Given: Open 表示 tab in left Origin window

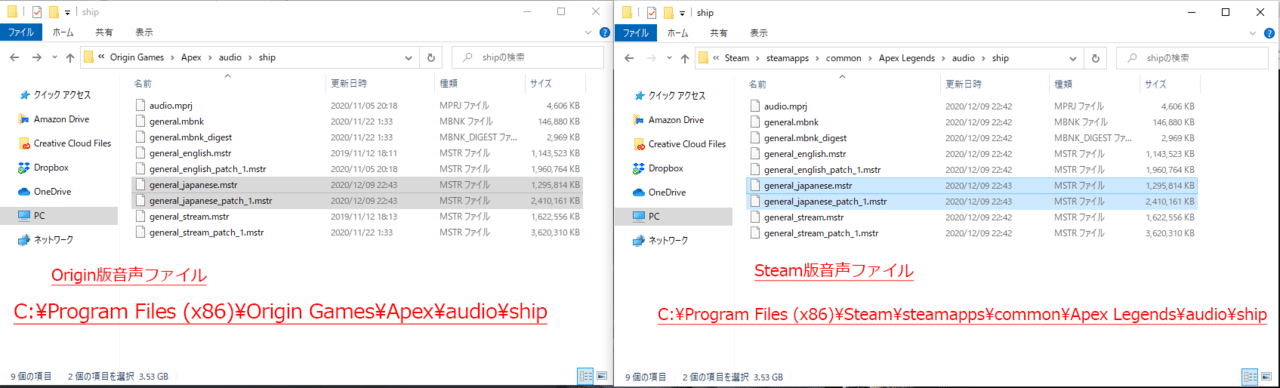Looking at the screenshot, I should click(144, 33).
